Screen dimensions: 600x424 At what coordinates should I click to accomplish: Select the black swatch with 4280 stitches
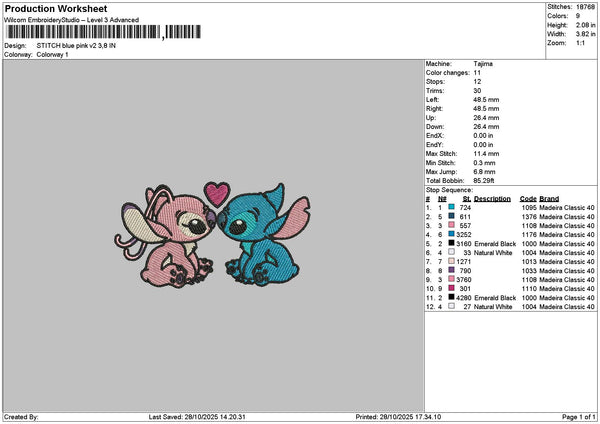[x=452, y=297]
